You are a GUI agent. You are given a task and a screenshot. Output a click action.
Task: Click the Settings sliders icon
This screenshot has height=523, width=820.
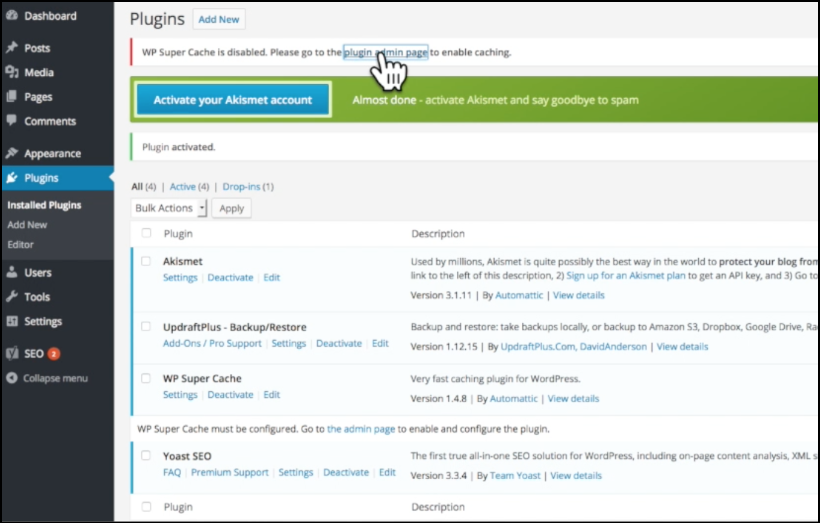tap(12, 321)
